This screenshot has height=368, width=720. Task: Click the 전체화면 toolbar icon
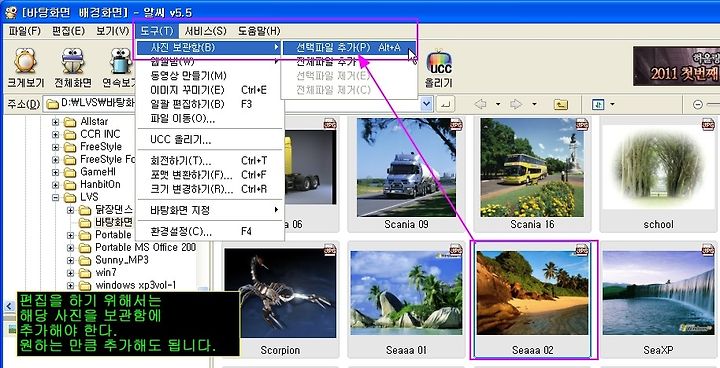73,67
